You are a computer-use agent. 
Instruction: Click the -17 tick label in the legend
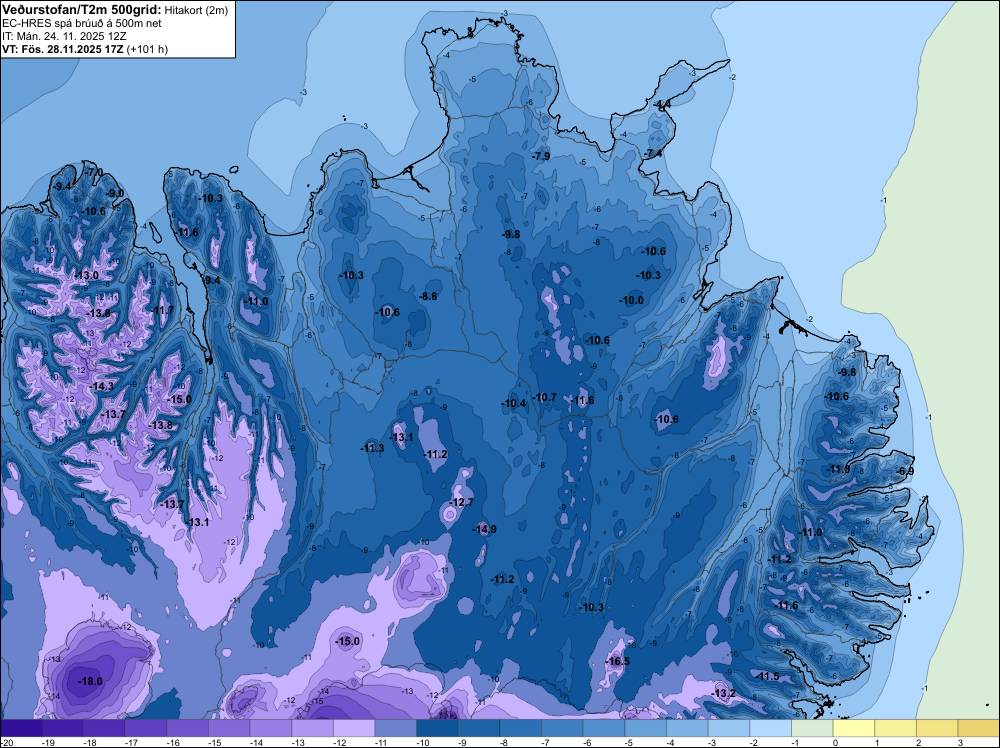point(131,742)
